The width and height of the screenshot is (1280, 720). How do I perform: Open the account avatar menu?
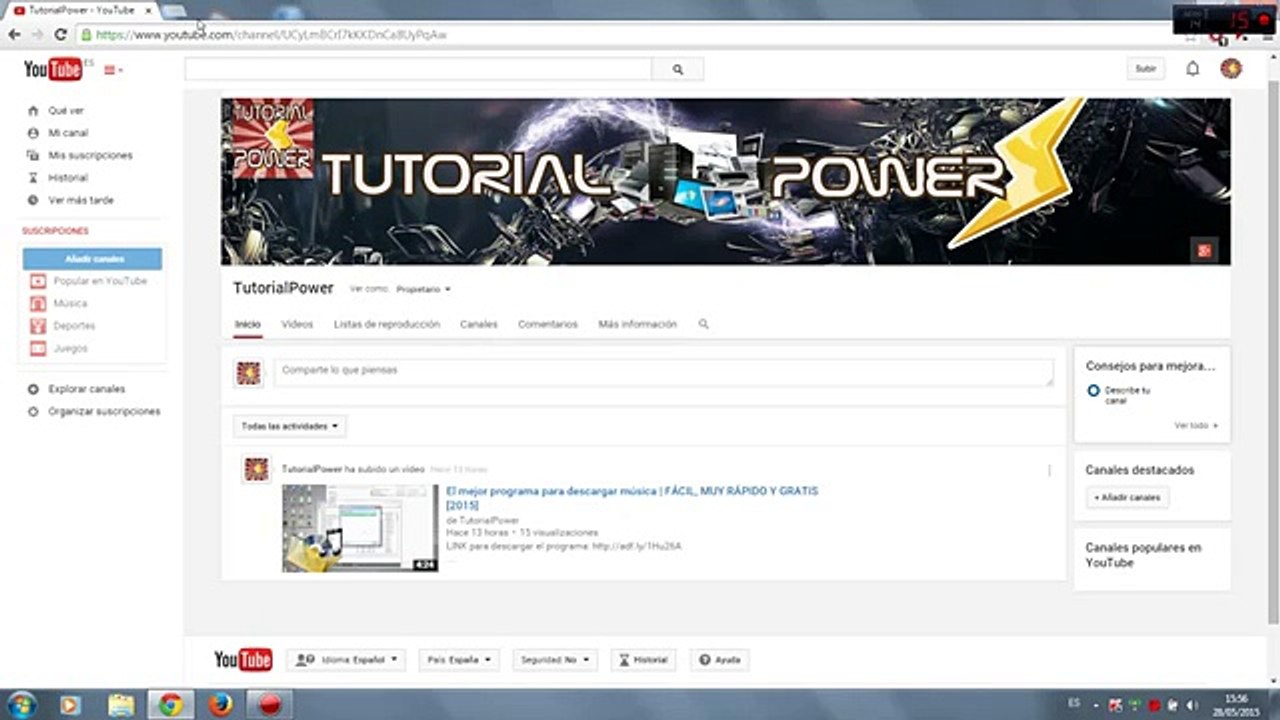1231,68
